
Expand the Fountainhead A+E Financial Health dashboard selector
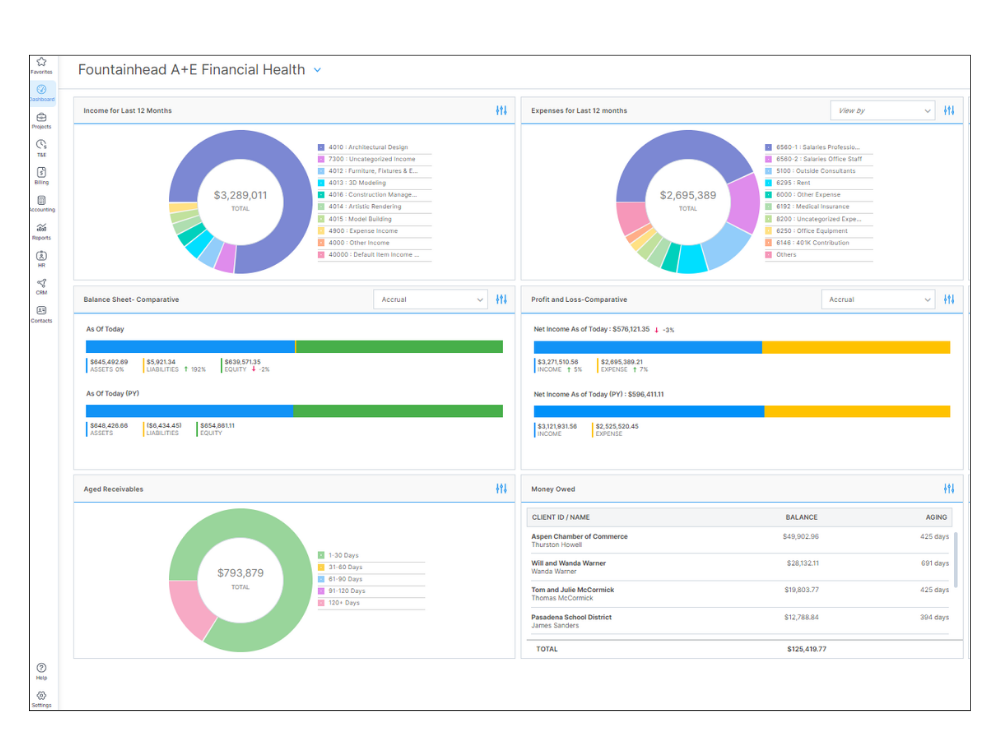[318, 70]
